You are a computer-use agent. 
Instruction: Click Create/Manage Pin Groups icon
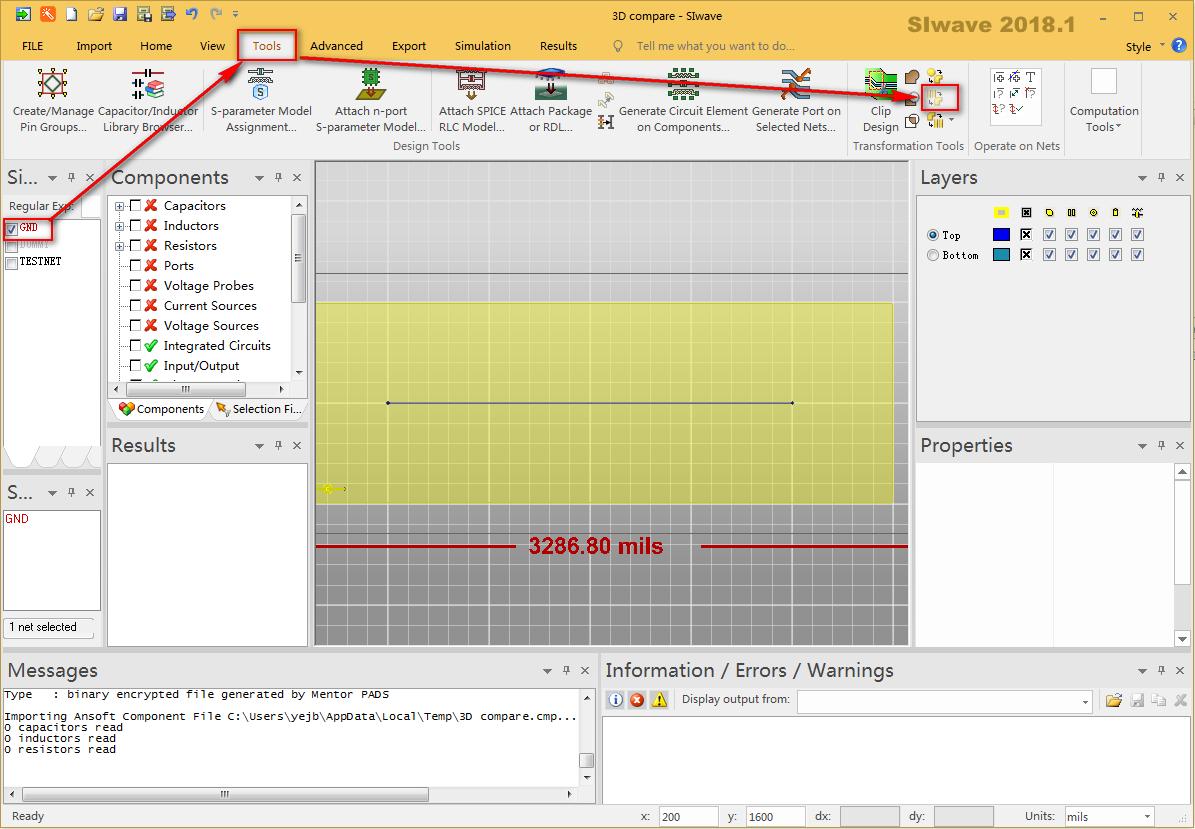(x=52, y=86)
